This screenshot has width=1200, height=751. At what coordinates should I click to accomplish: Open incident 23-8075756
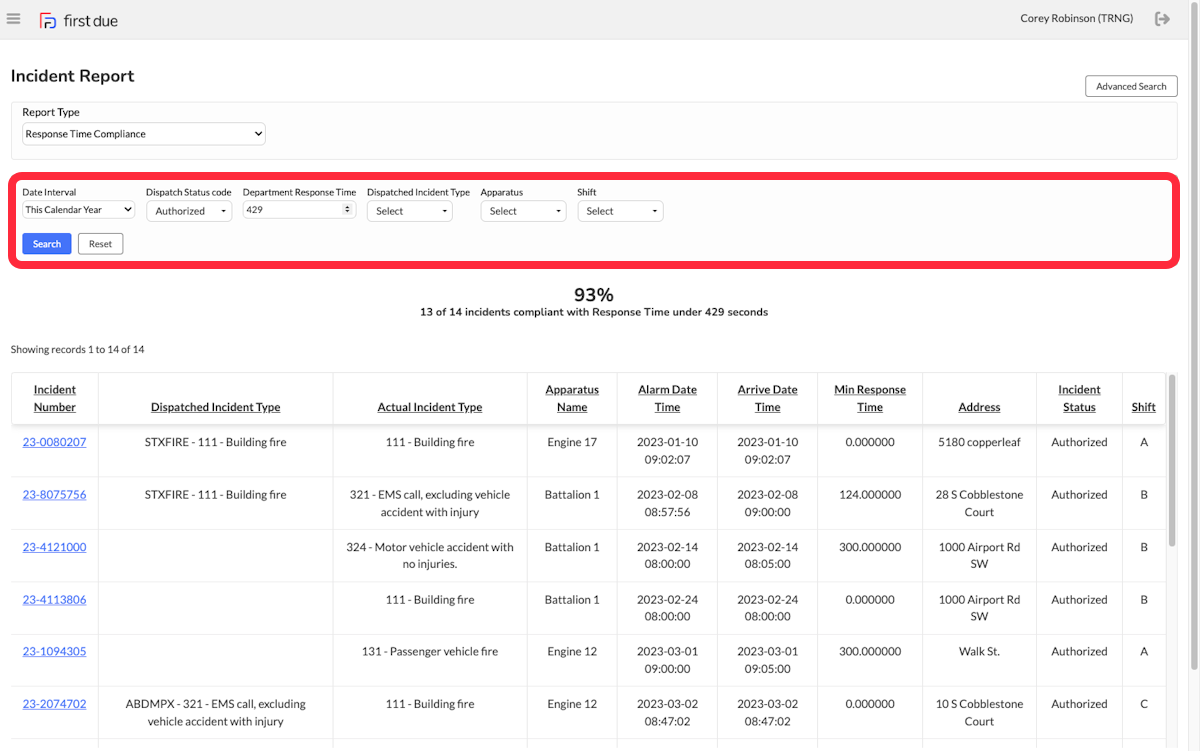click(55, 495)
